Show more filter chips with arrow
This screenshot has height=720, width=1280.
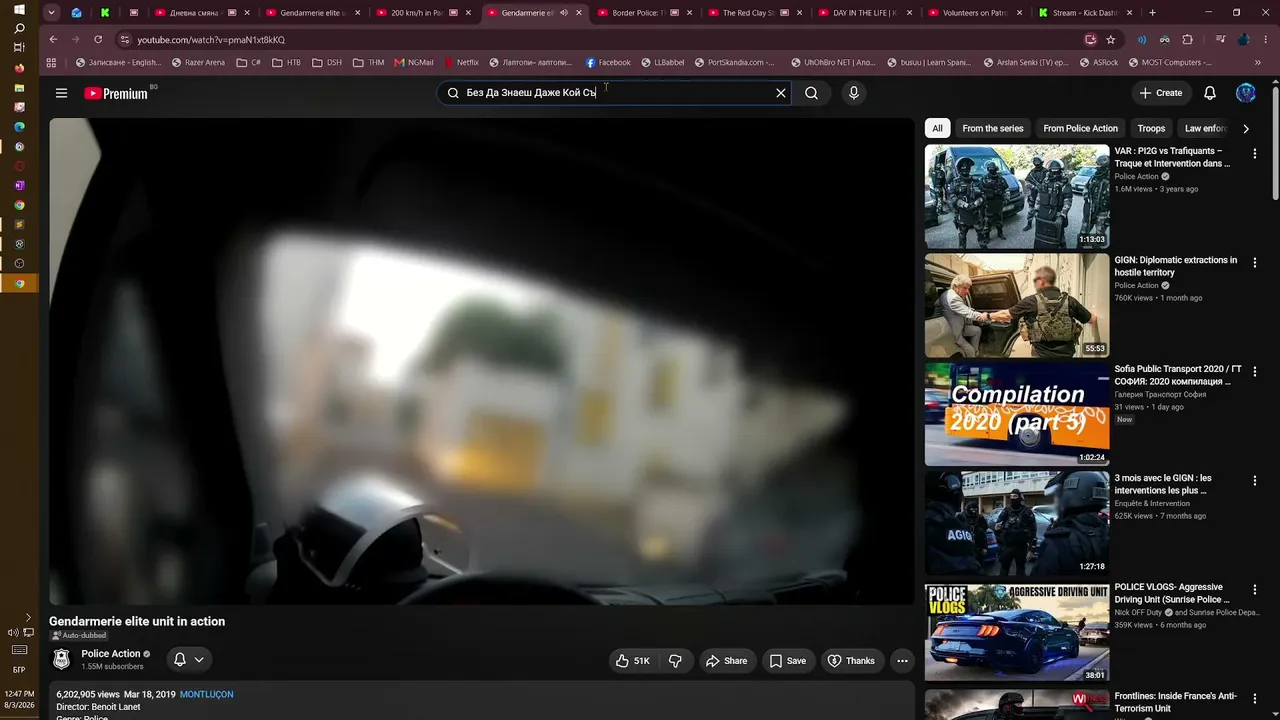click(1245, 128)
